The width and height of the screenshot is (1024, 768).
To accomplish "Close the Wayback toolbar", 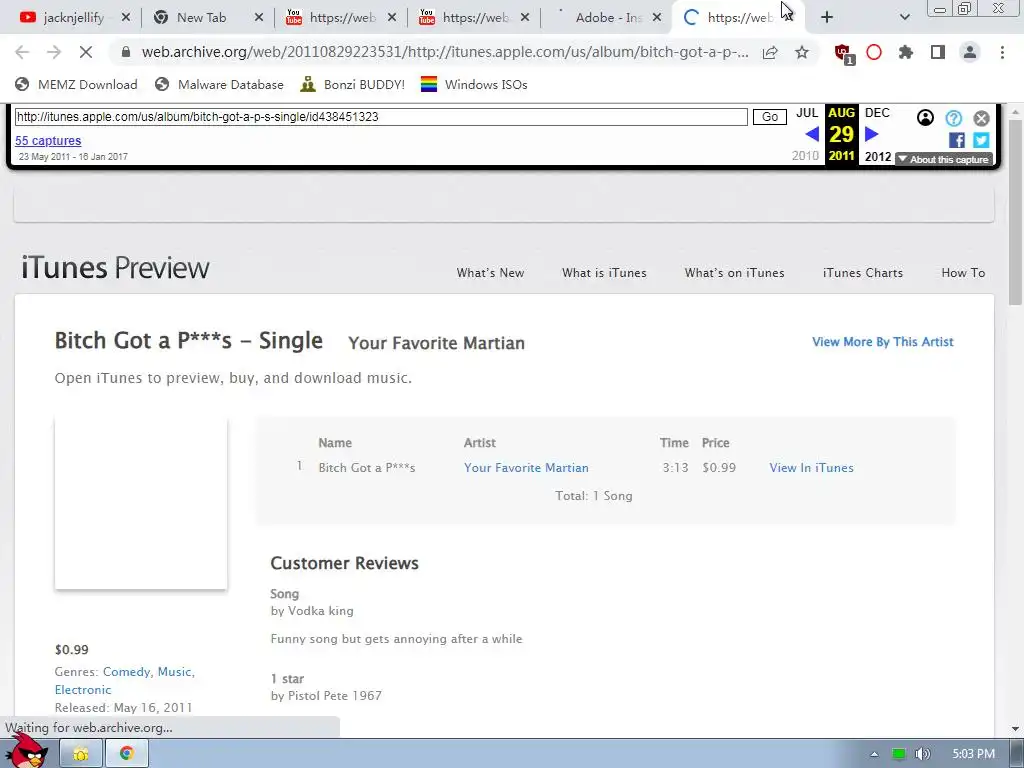I will pyautogui.click(x=981, y=118).
